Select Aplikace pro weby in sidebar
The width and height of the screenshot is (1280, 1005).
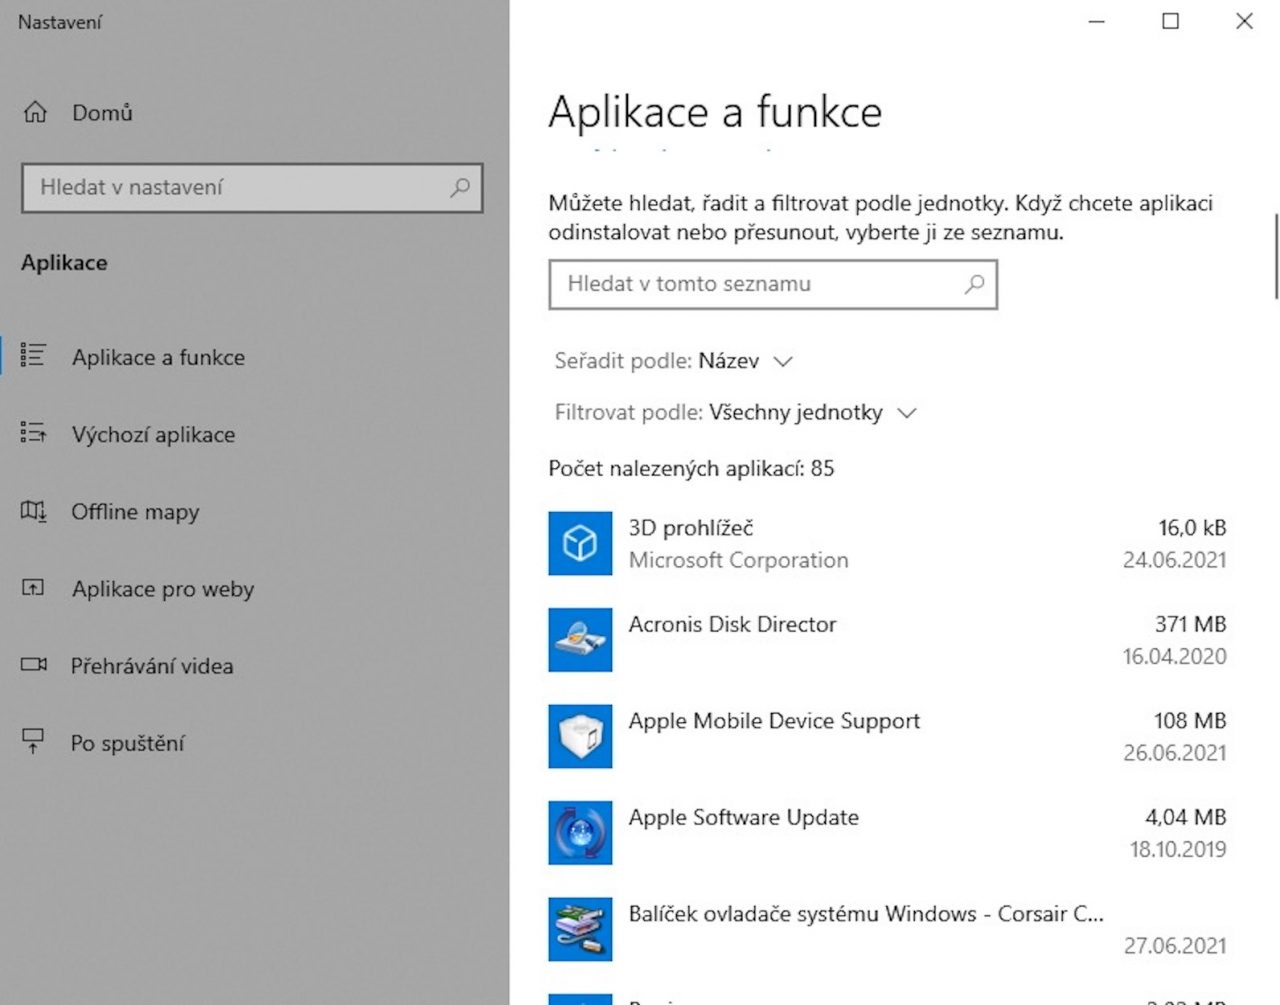coord(162,589)
